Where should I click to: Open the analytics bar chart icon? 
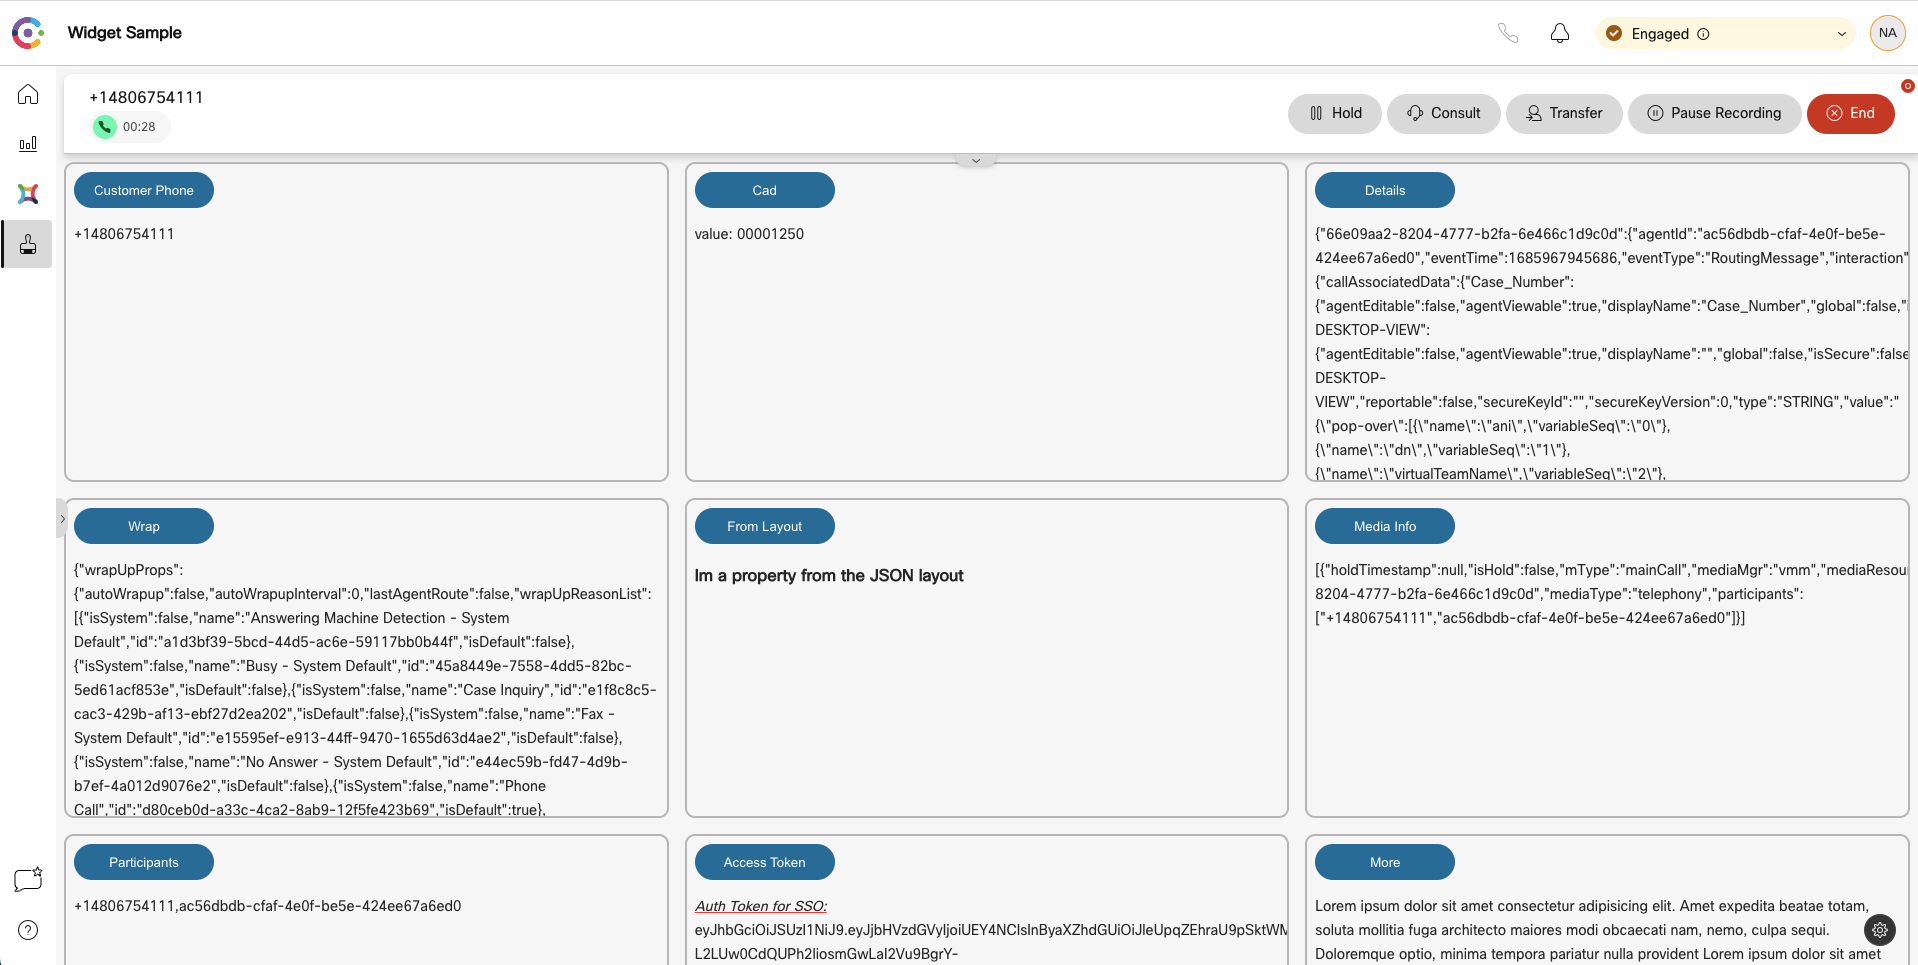point(28,144)
